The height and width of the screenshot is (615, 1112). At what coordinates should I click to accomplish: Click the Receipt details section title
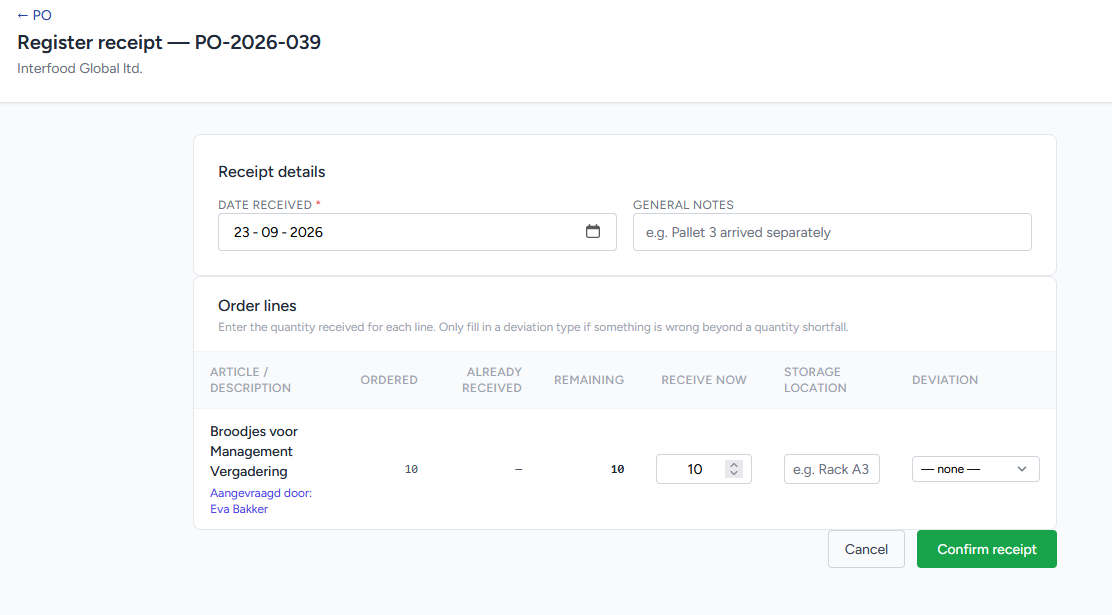272,172
